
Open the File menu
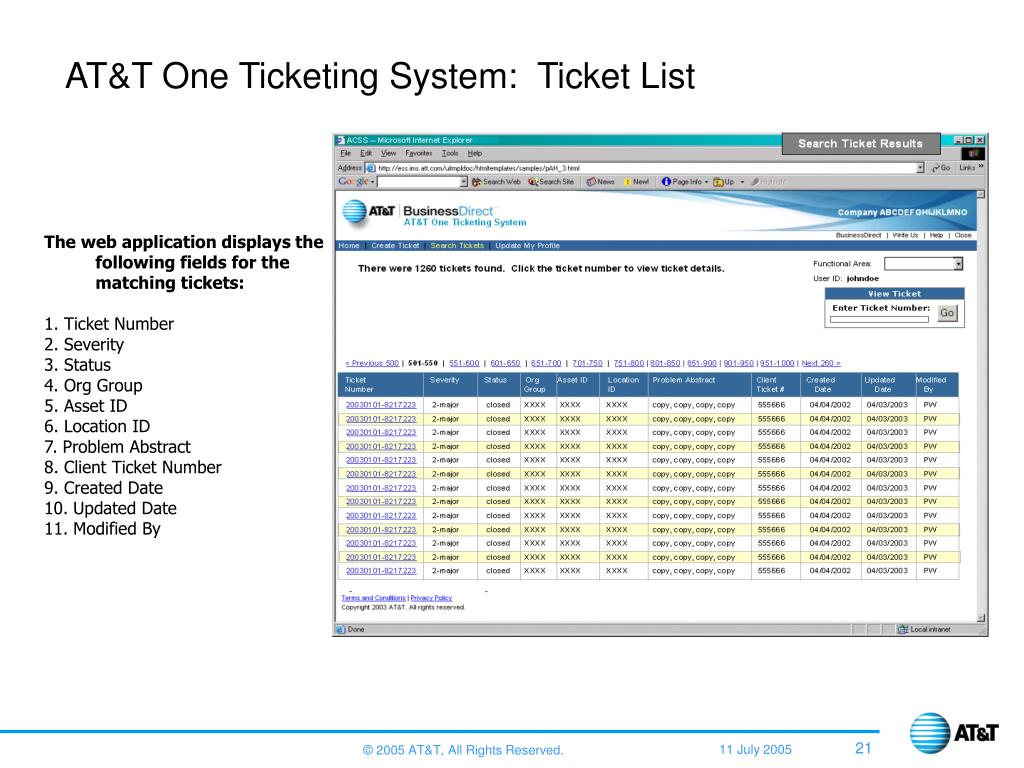click(345, 153)
